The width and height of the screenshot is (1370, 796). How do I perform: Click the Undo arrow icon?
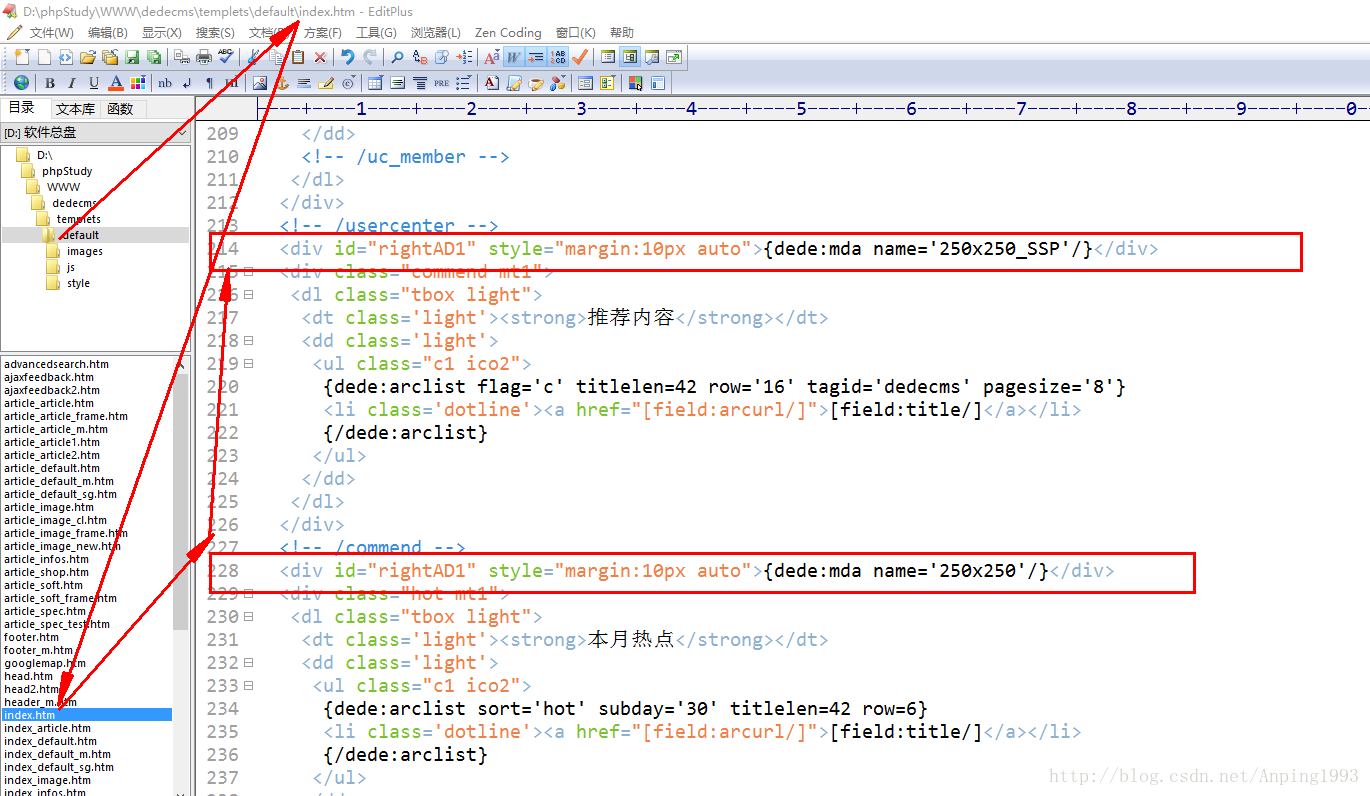tap(347, 57)
